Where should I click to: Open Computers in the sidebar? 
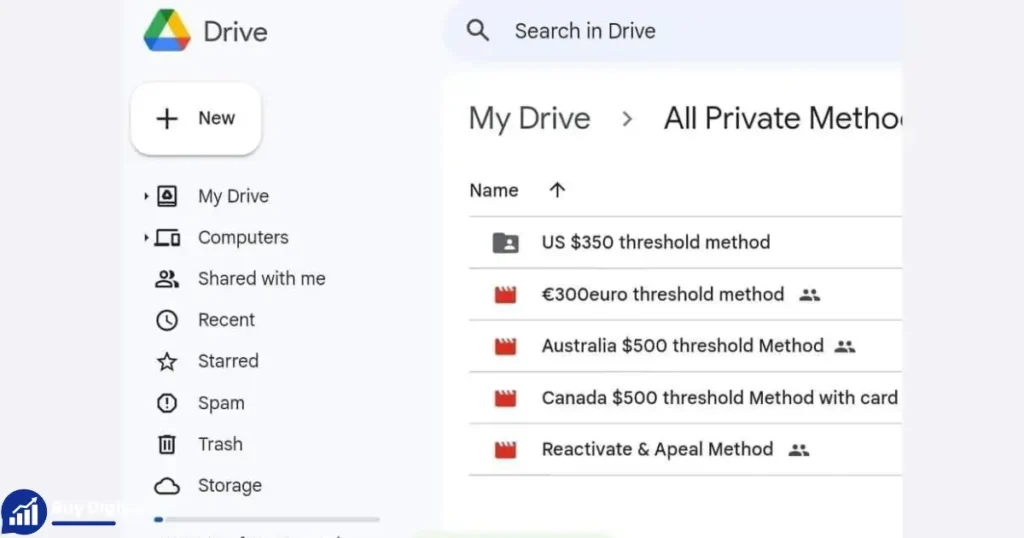coord(243,238)
